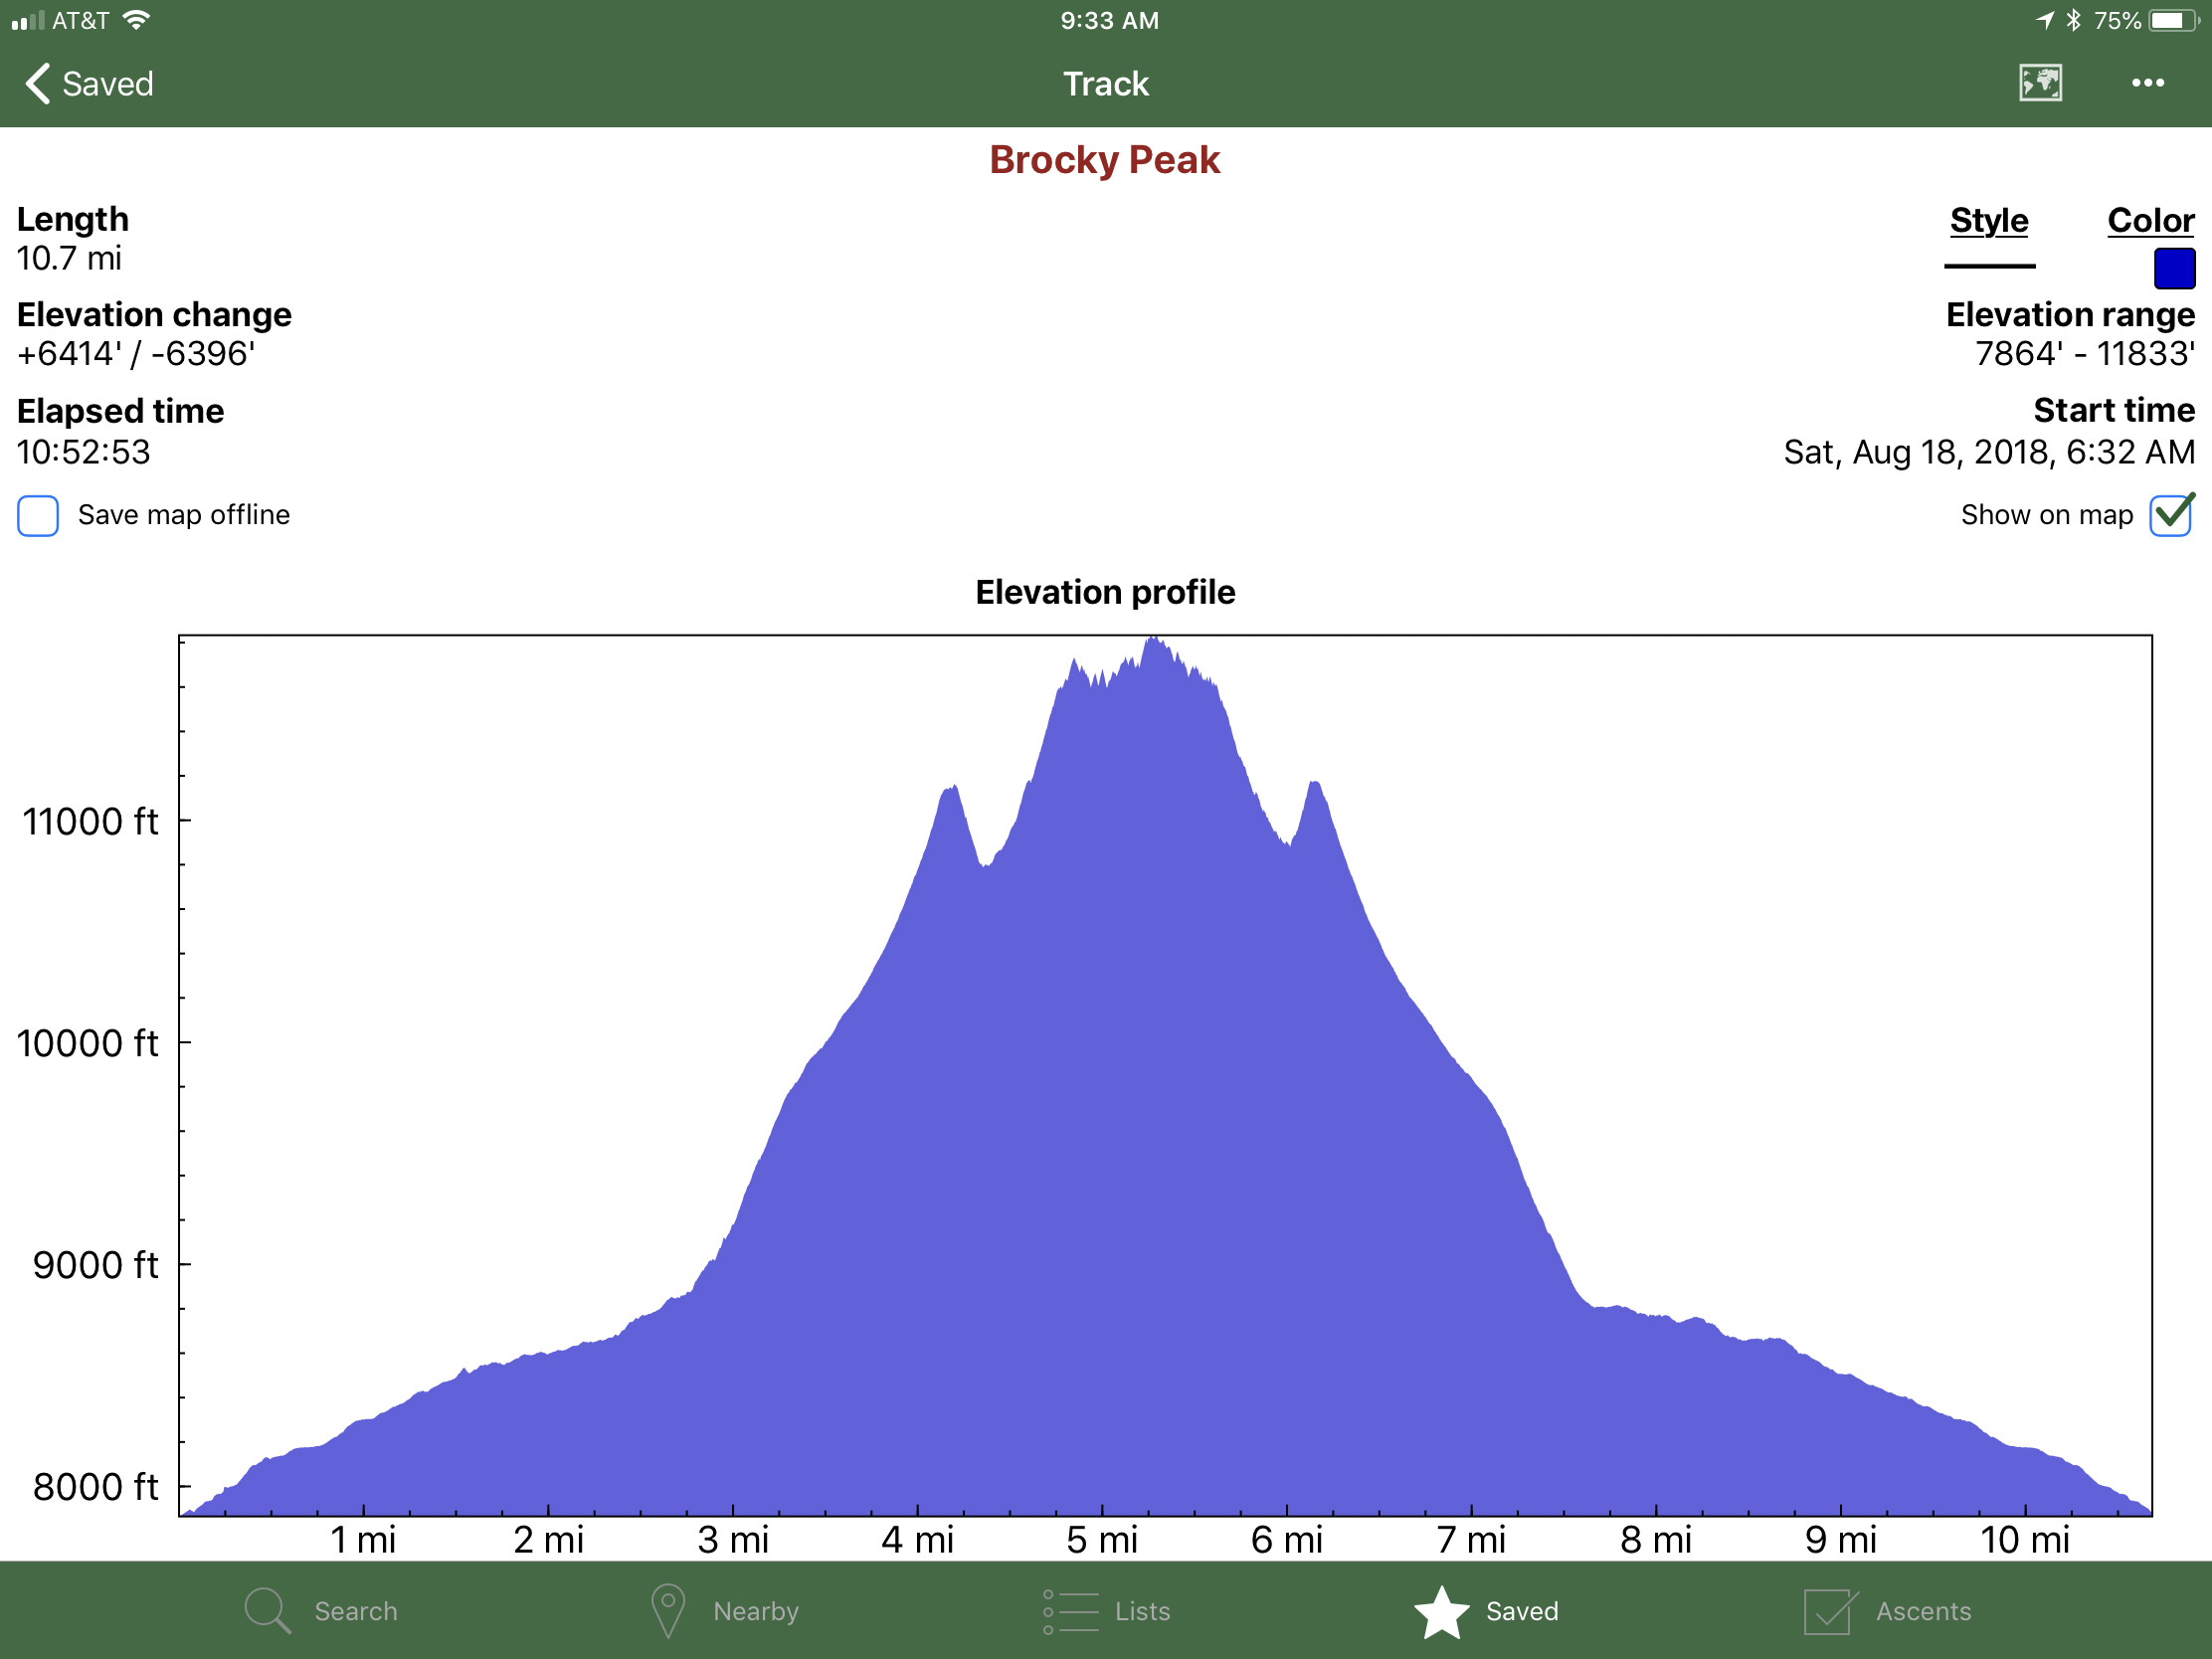Tap the Saved star icon
The image size is (2212, 1659).
tap(1441, 1611)
